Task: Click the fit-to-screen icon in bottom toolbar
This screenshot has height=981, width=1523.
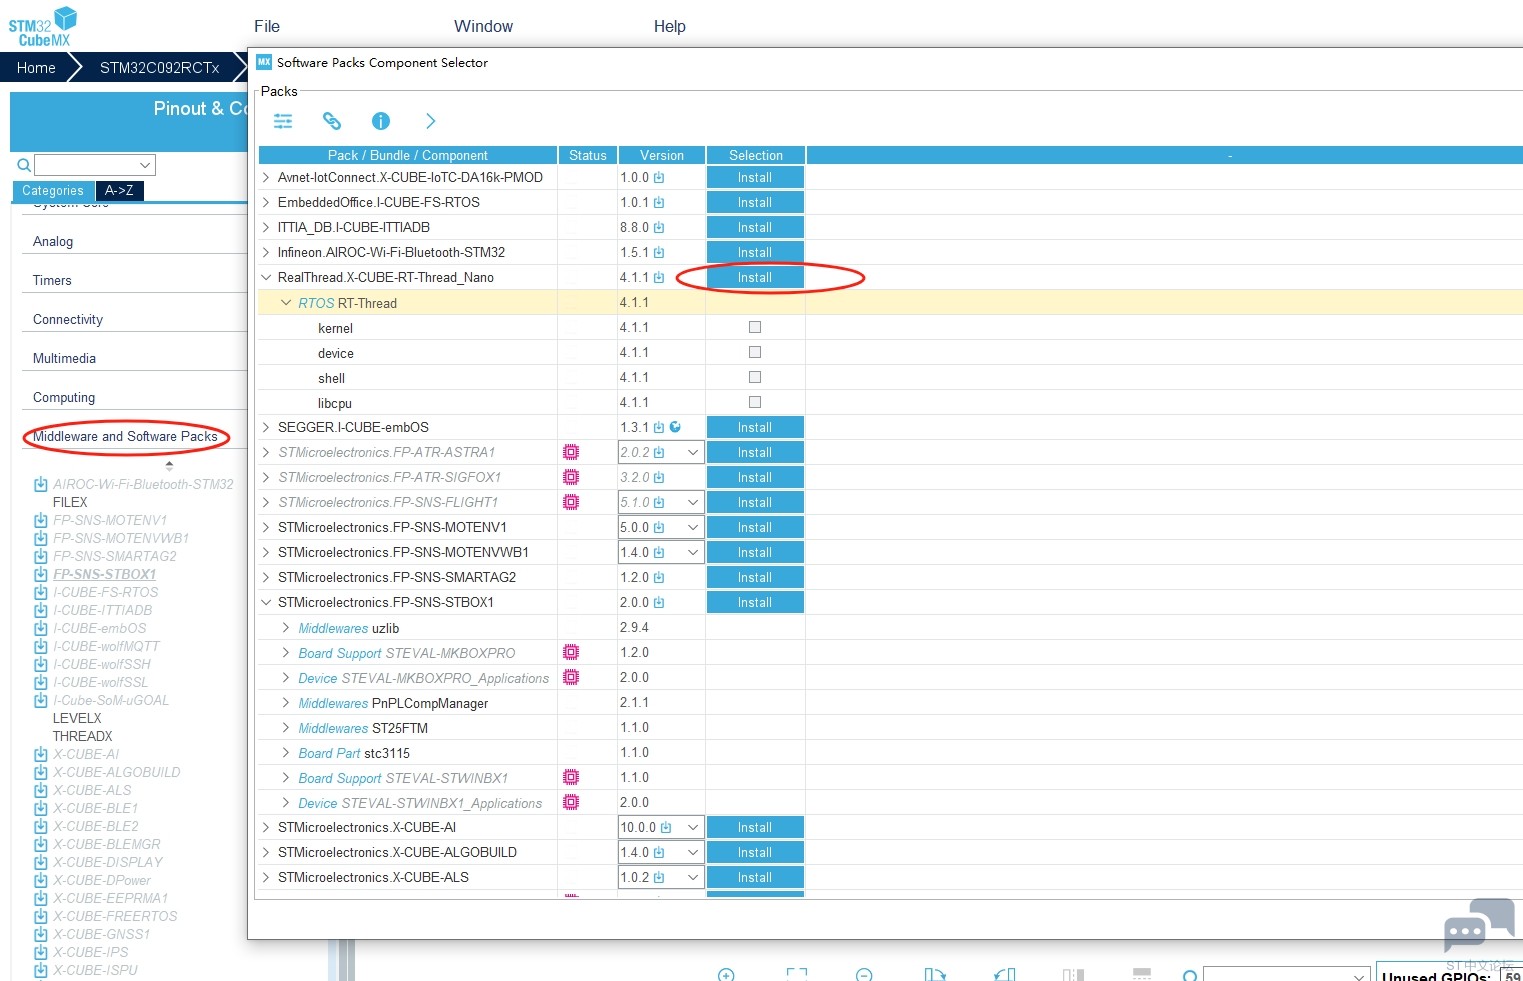Action: click(x=796, y=975)
